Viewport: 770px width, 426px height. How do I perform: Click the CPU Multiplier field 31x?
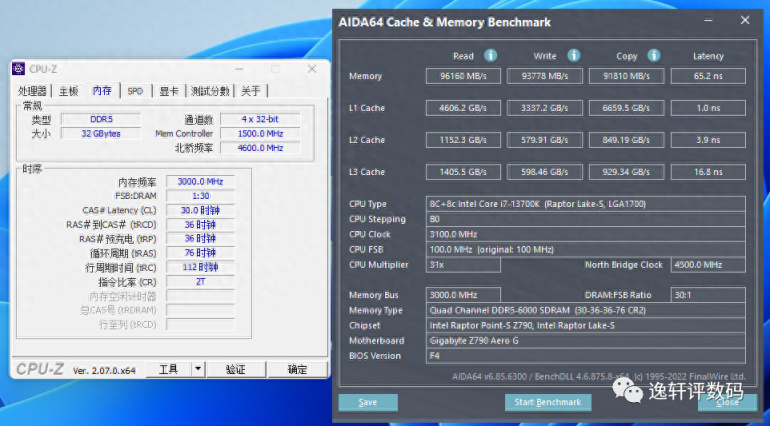tap(463, 265)
